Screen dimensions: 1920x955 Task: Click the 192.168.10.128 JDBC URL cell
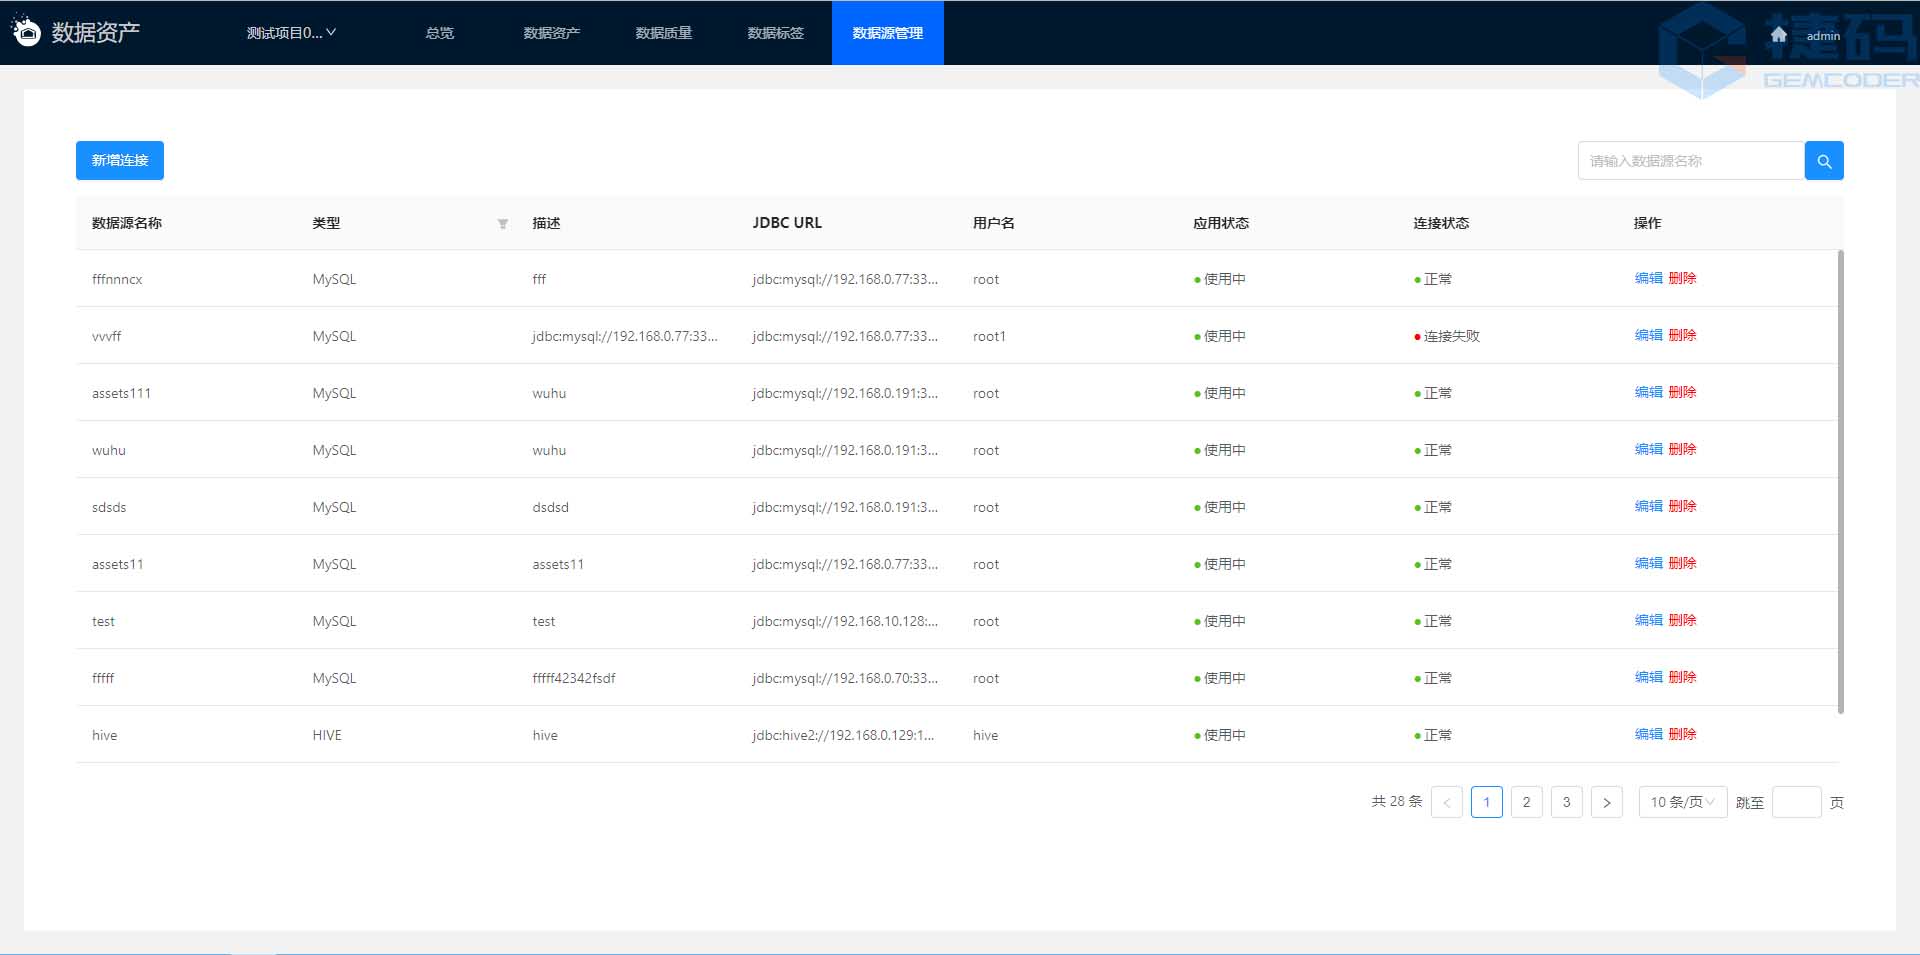845,621
